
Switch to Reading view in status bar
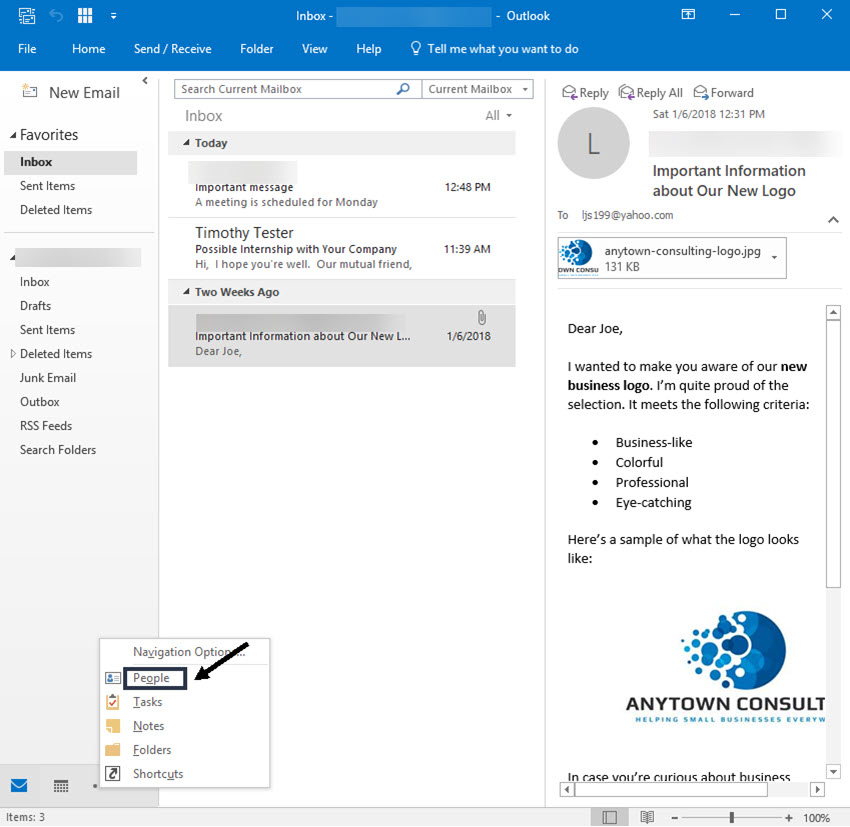coord(646,816)
